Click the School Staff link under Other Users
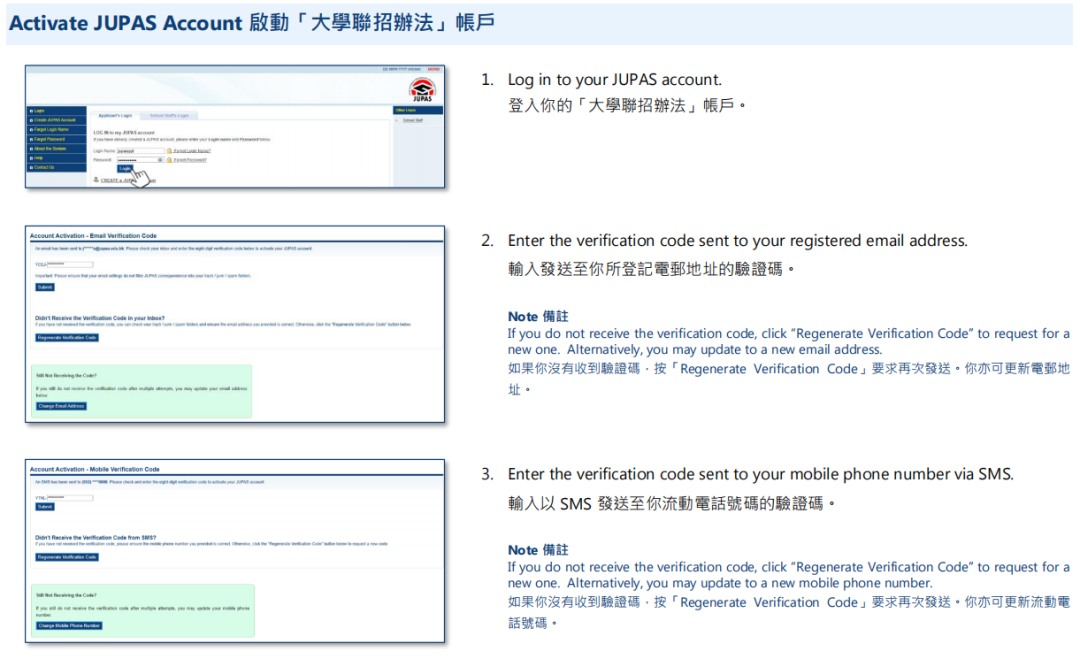 (412, 120)
